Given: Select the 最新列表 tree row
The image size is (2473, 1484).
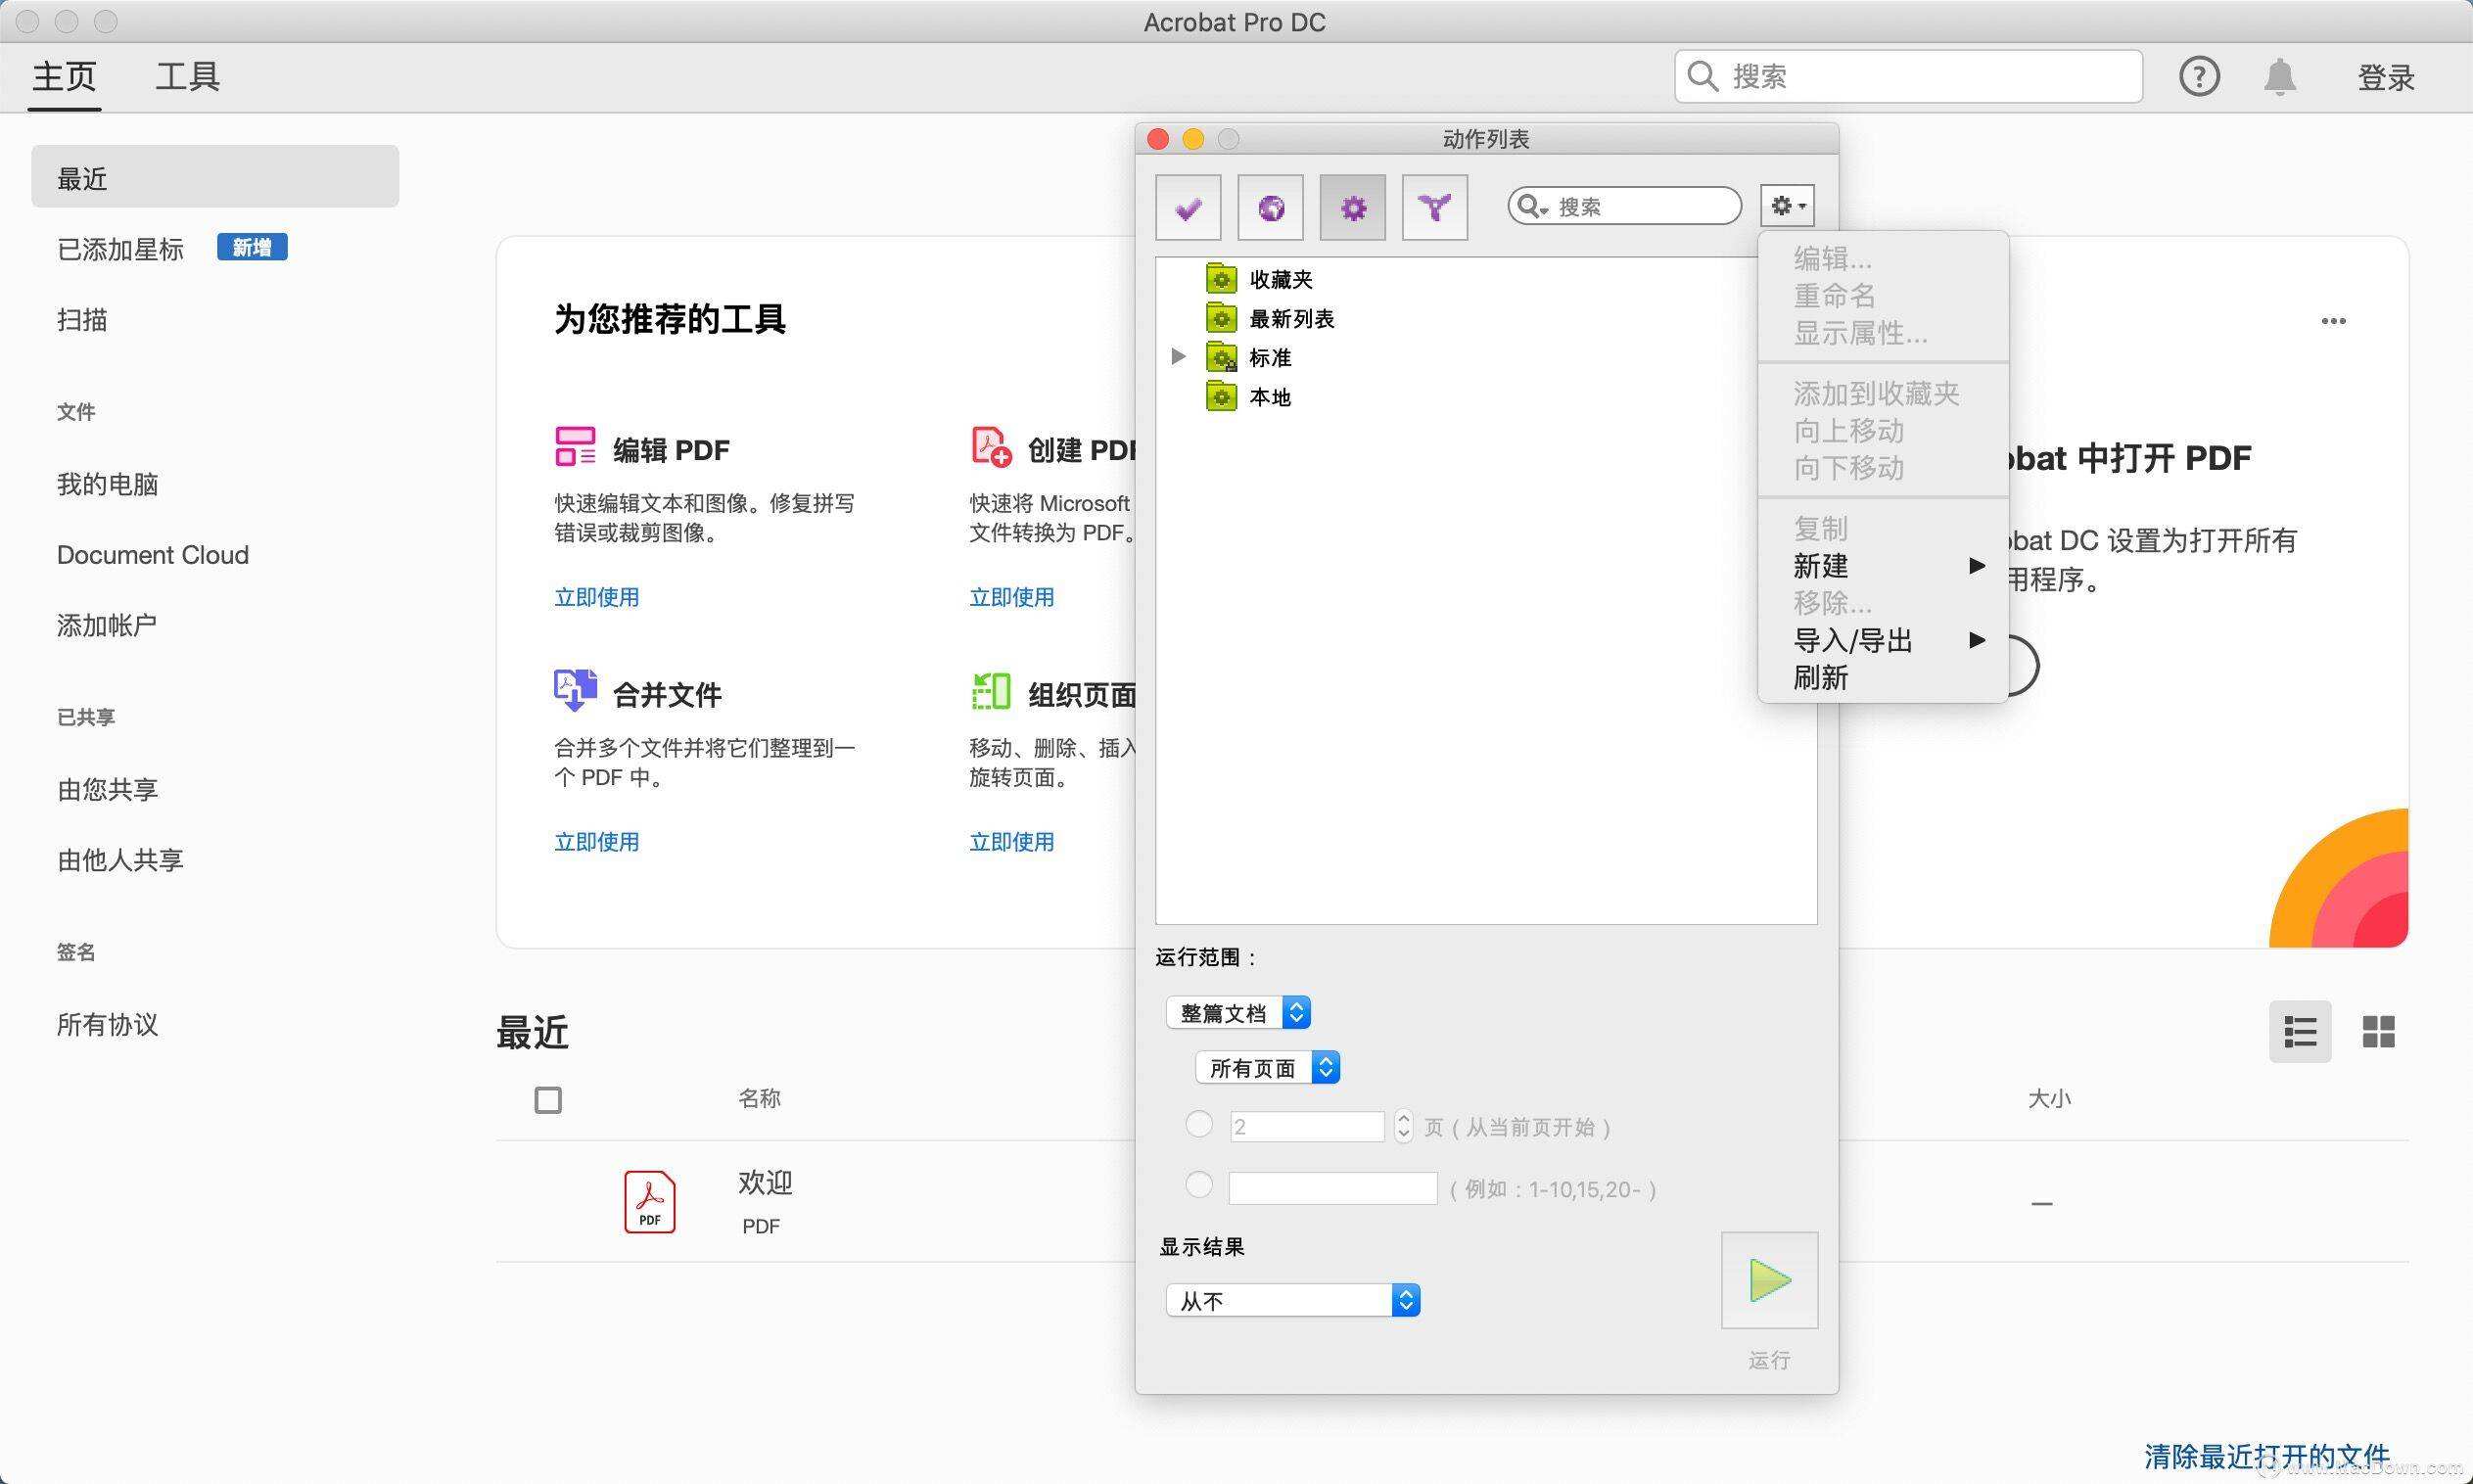Looking at the screenshot, I should [1486, 318].
